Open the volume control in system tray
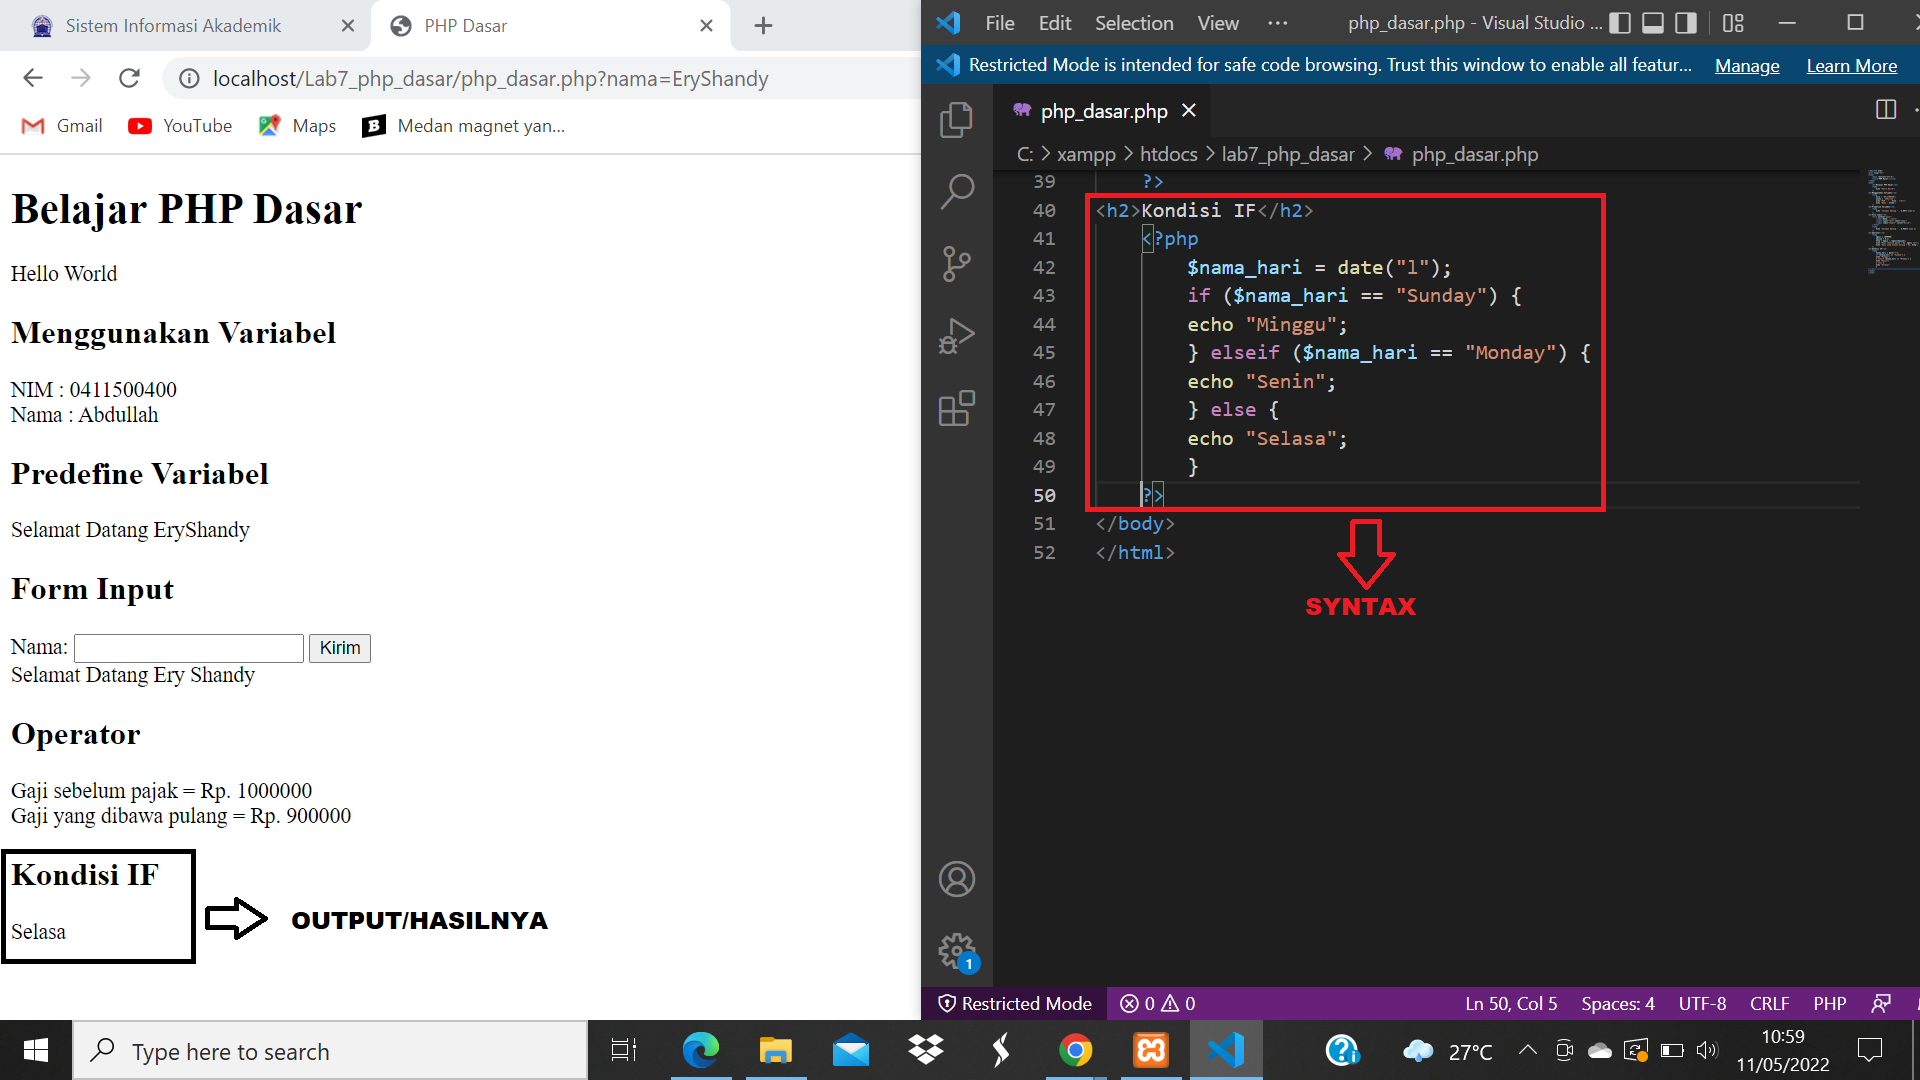Image resolution: width=1920 pixels, height=1080 pixels. tap(1707, 1050)
